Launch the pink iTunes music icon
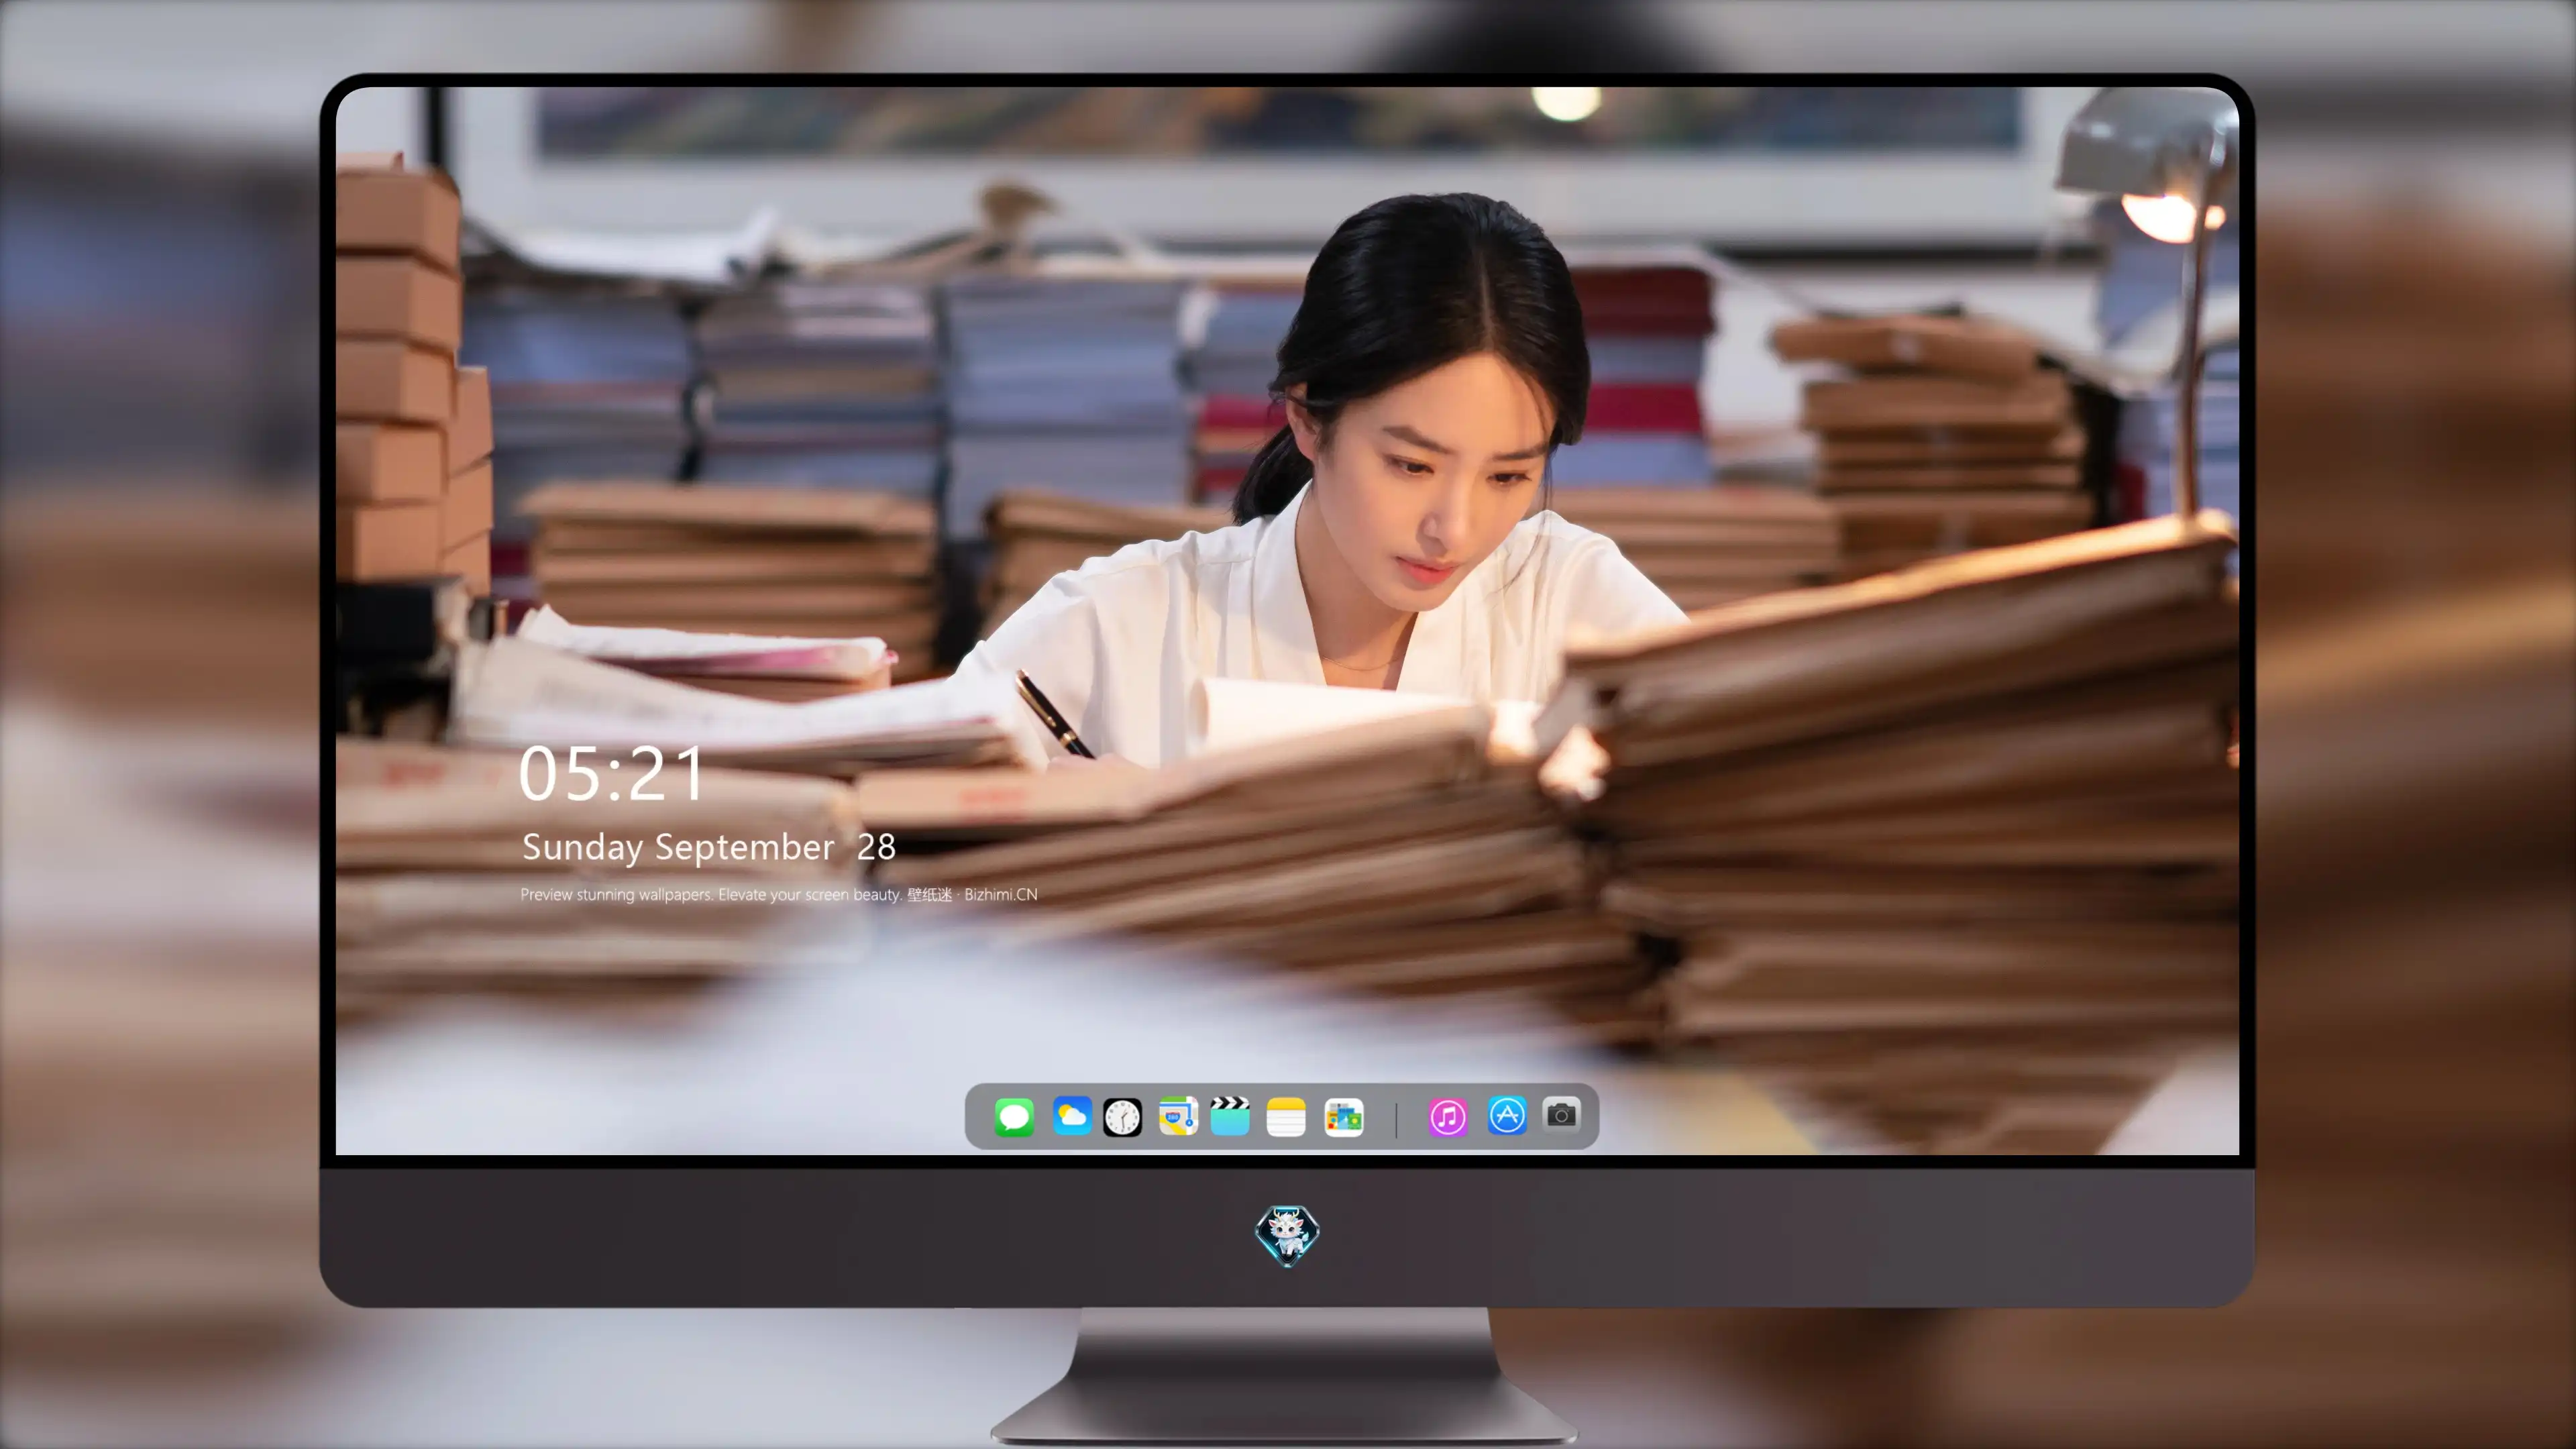 pyautogui.click(x=1448, y=1117)
